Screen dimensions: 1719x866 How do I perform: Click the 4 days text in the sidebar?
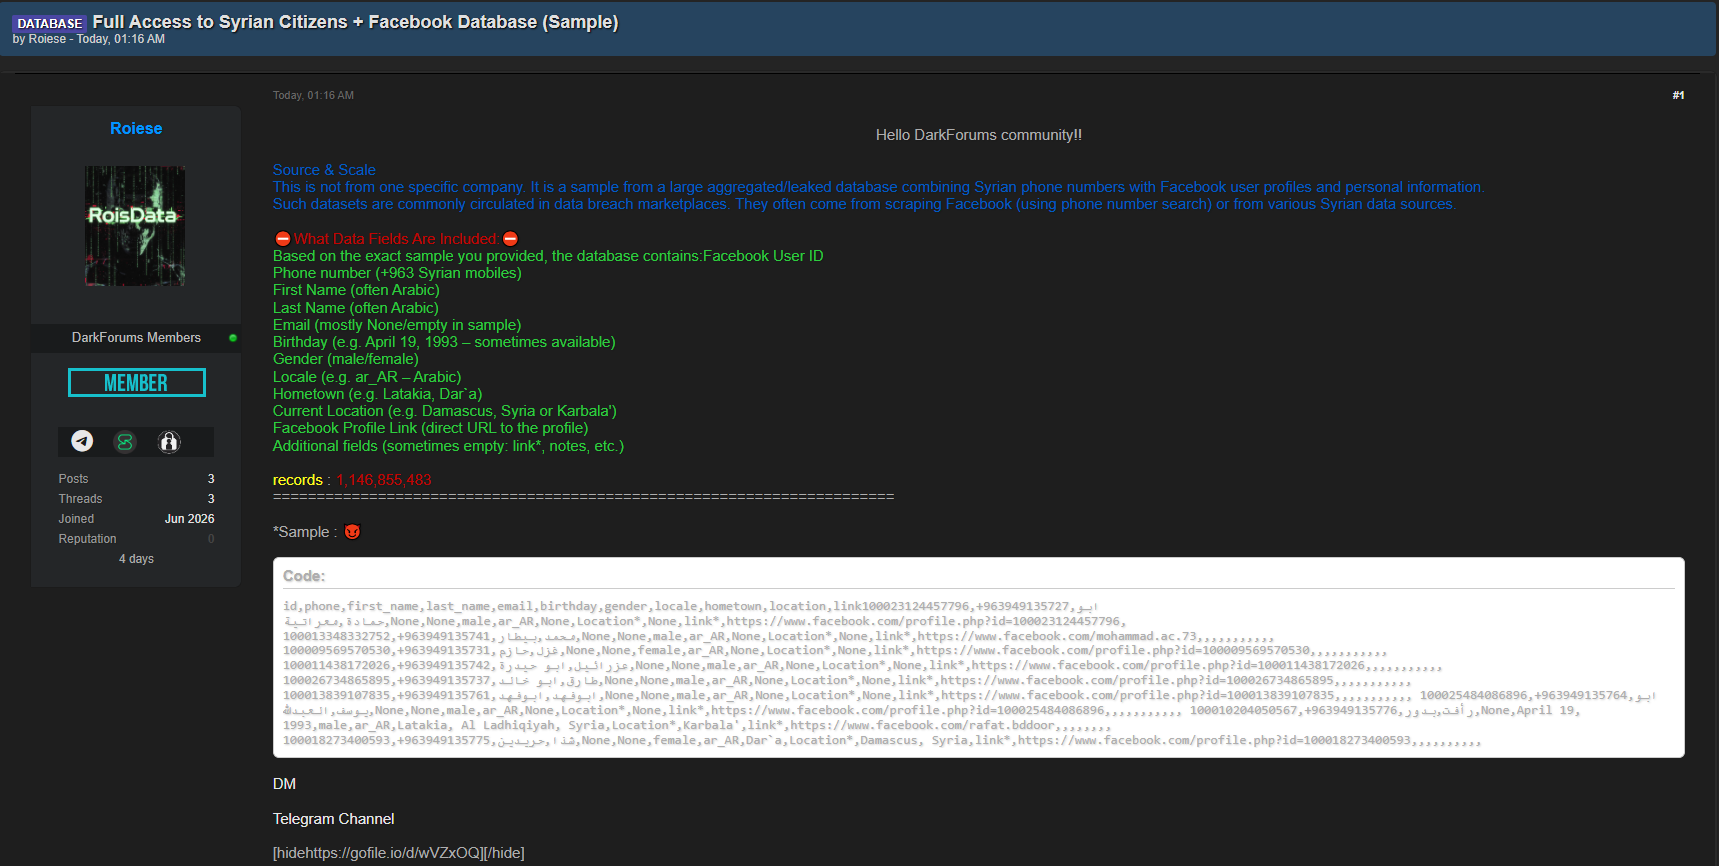click(136, 559)
